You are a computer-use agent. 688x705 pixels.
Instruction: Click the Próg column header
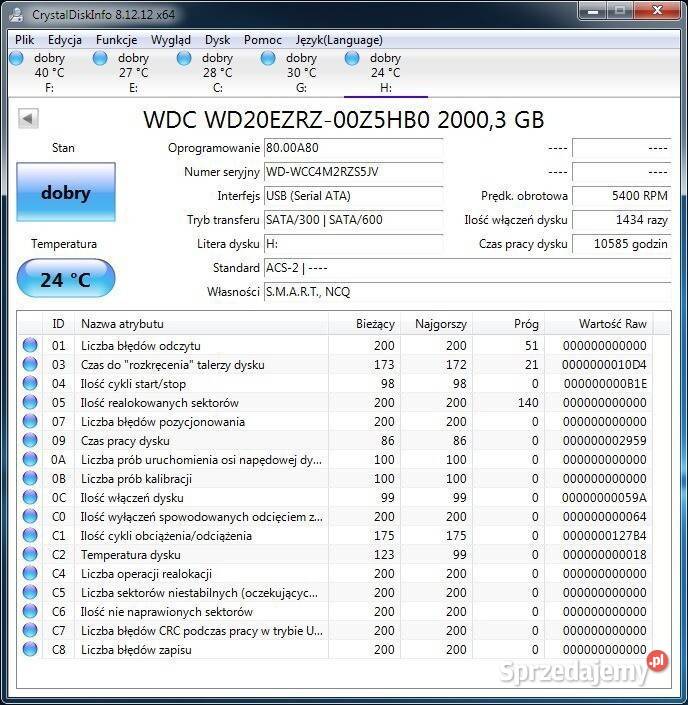(509, 324)
